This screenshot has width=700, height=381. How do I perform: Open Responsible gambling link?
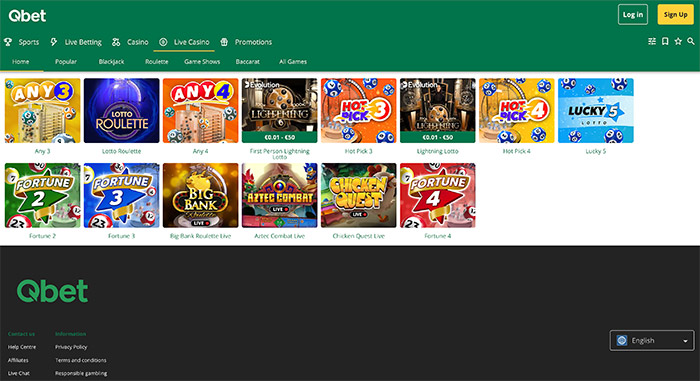point(81,373)
